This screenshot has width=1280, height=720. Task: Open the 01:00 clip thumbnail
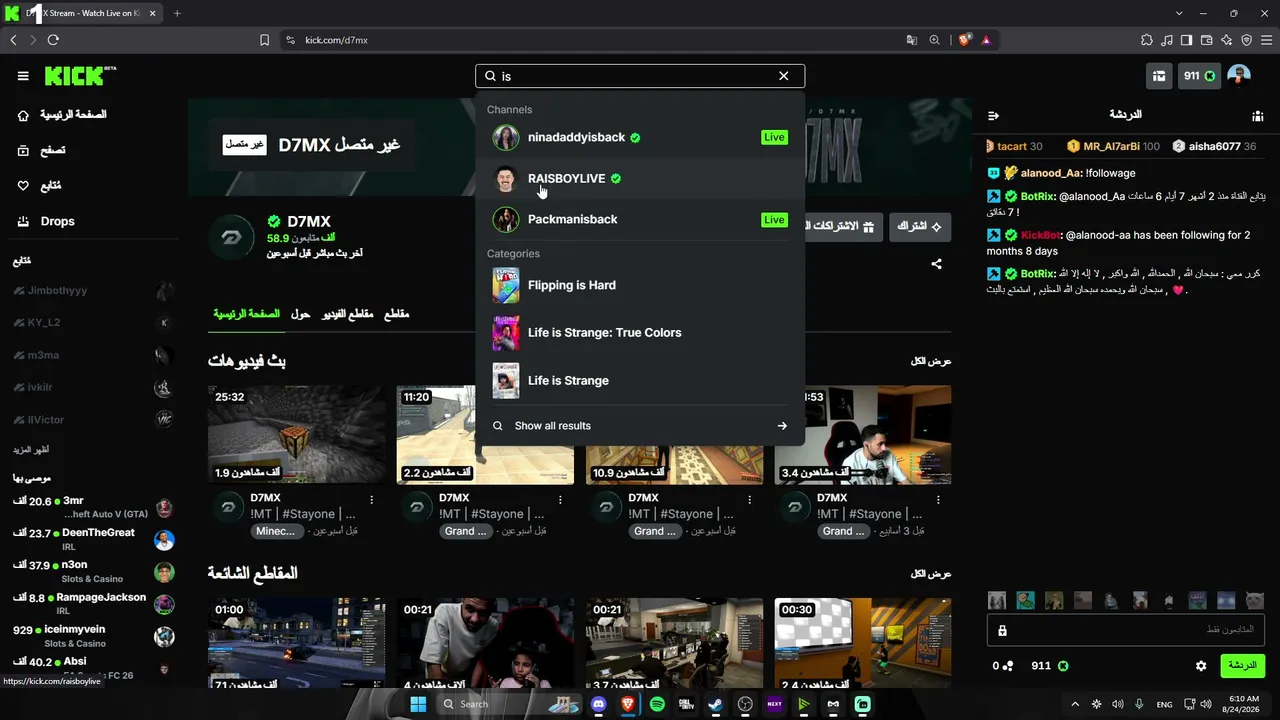[x=296, y=643]
